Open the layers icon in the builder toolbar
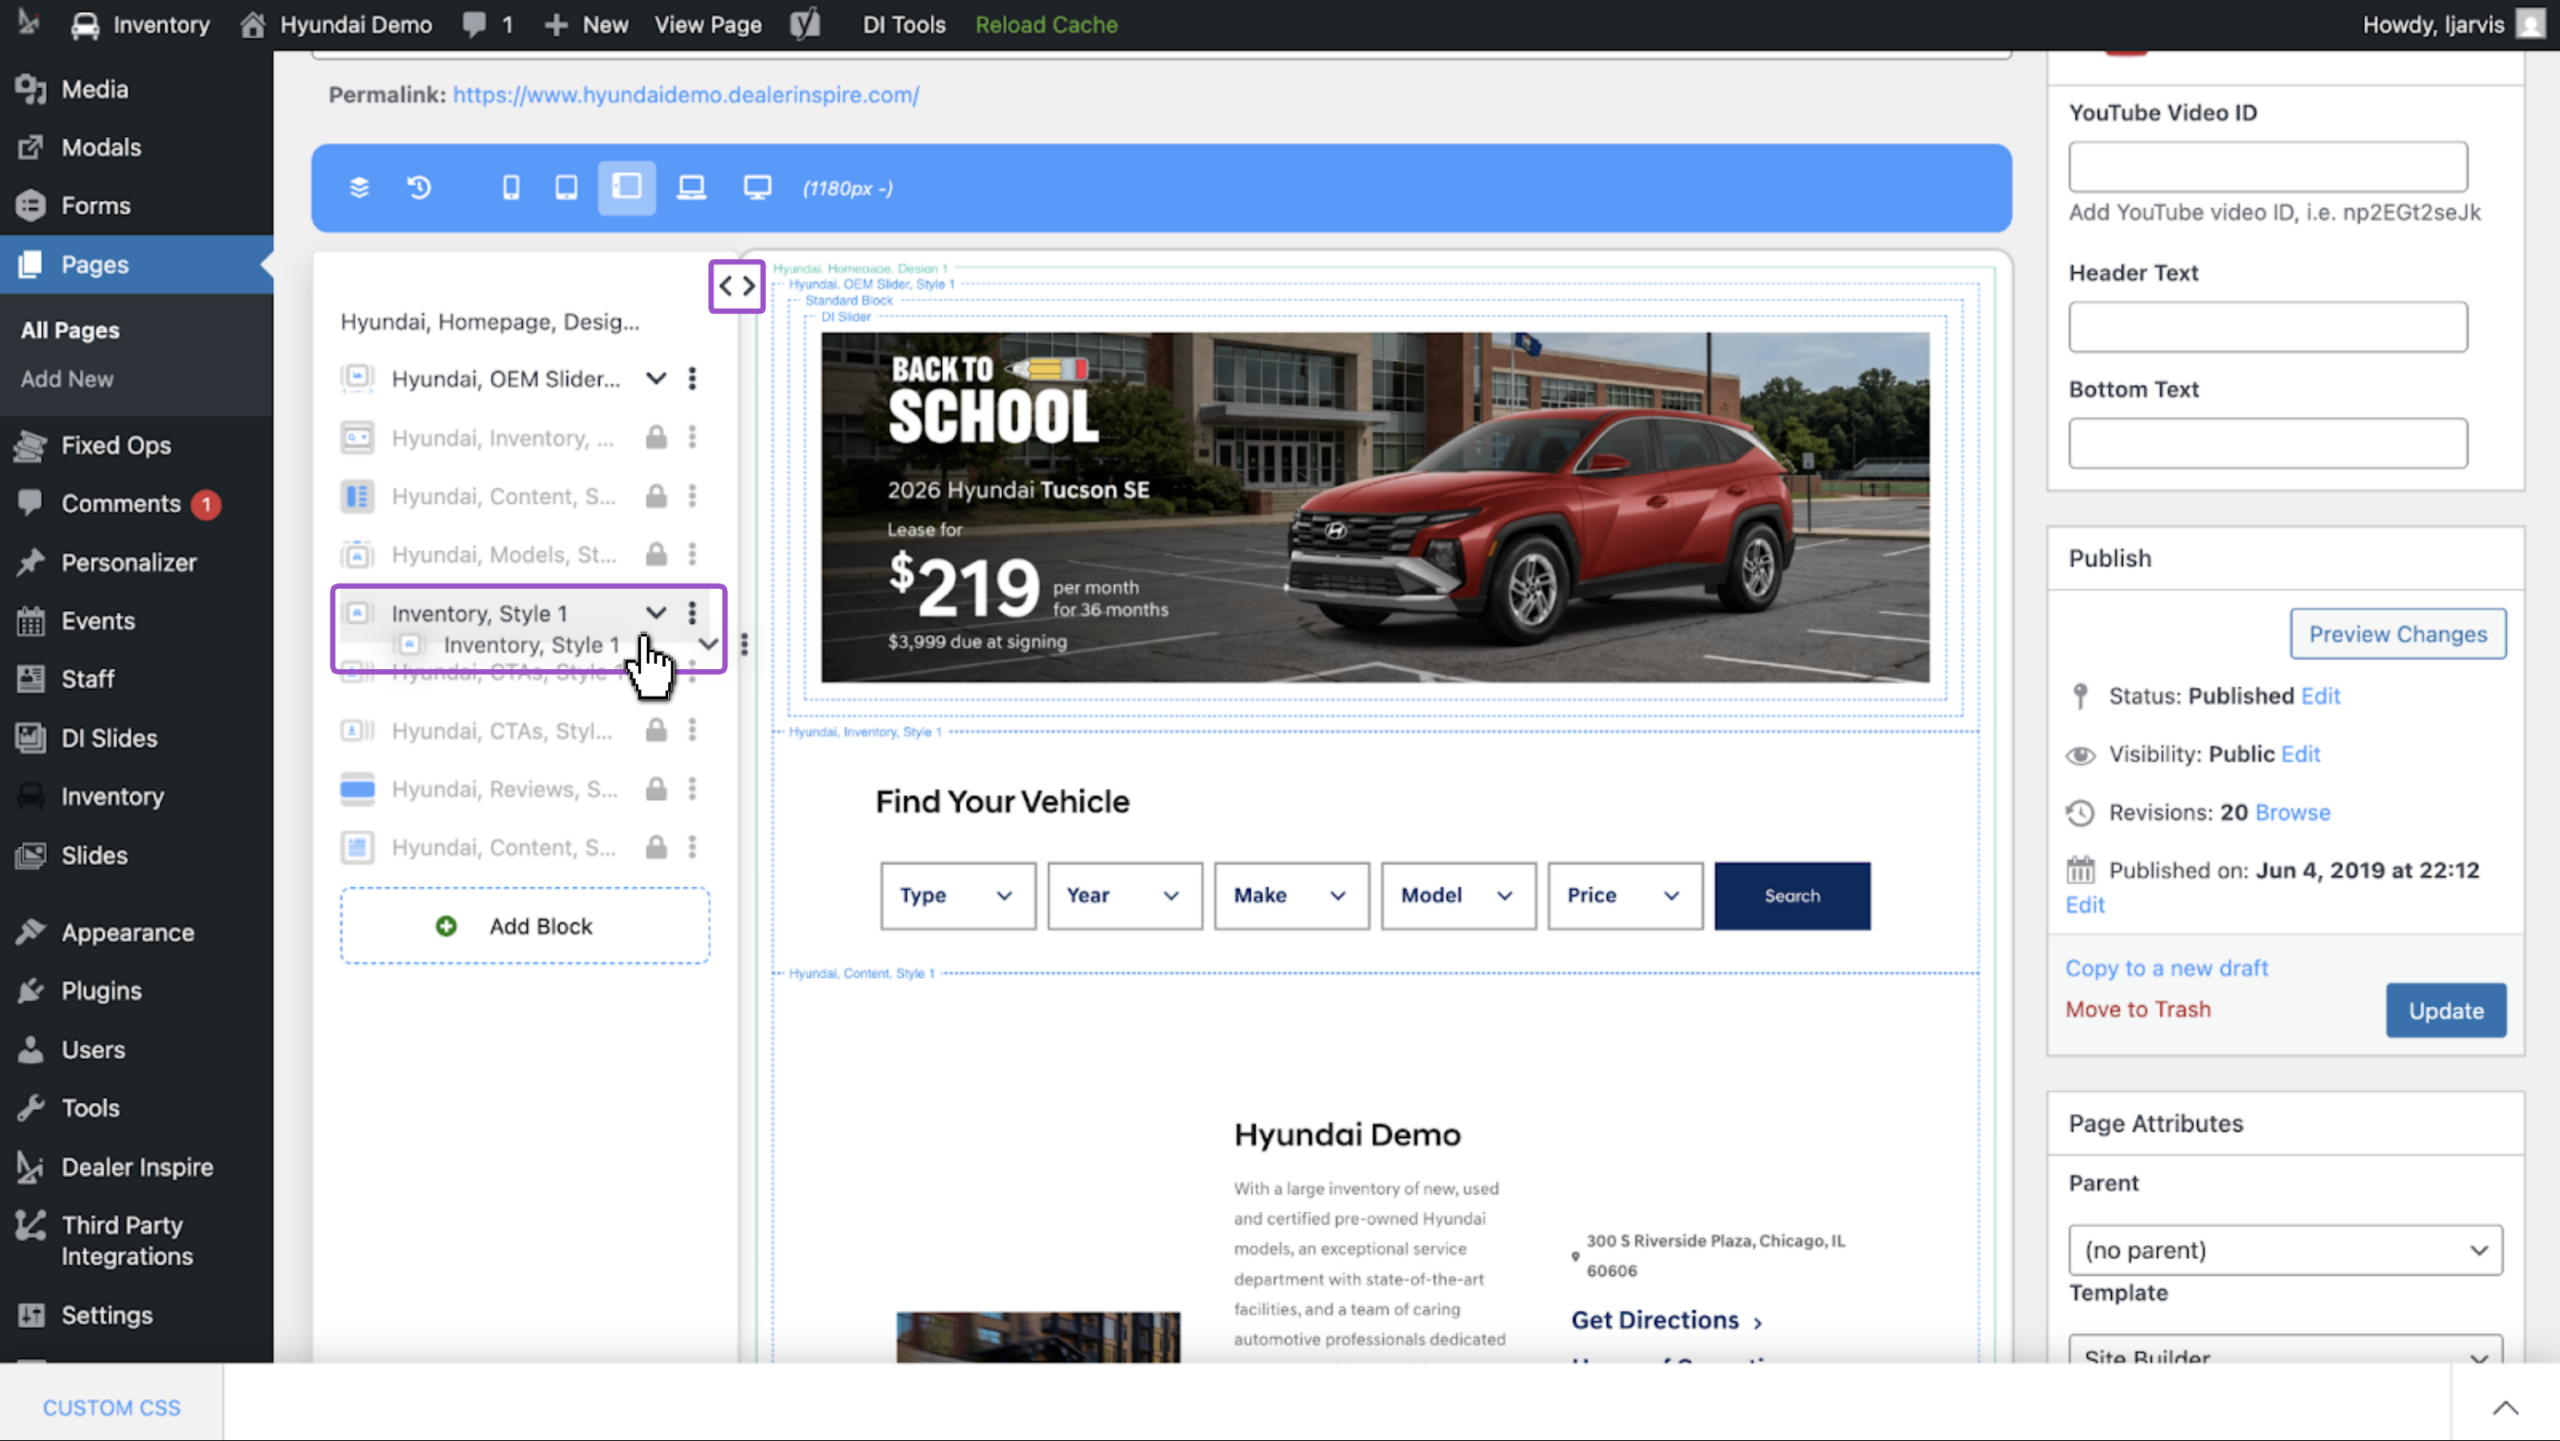Viewport: 2560px width, 1441px height. click(359, 187)
